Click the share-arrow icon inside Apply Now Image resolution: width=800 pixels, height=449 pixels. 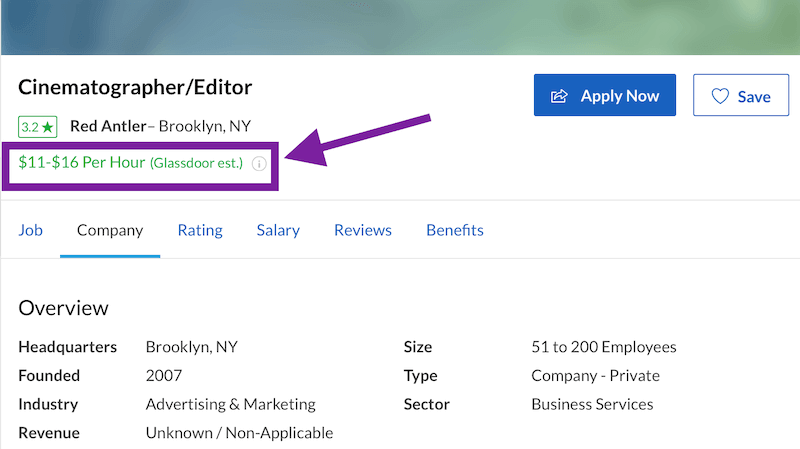[560, 96]
